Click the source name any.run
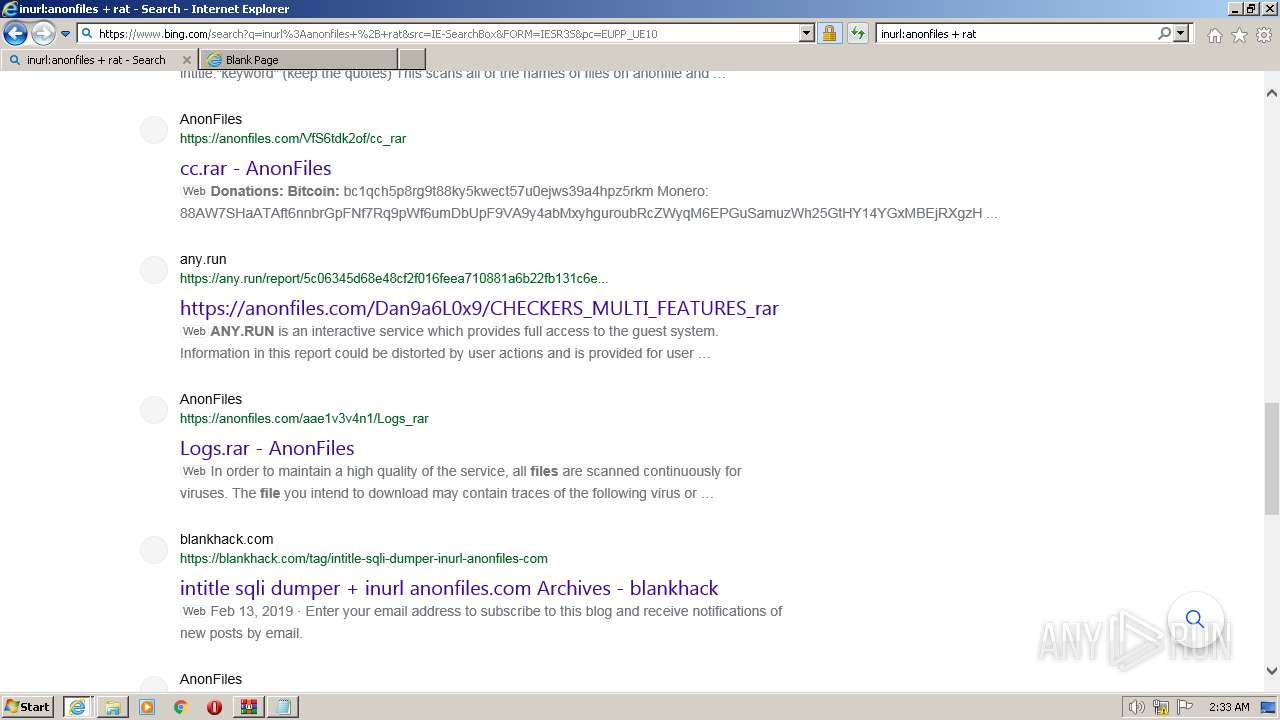1280x720 pixels. tap(203, 259)
